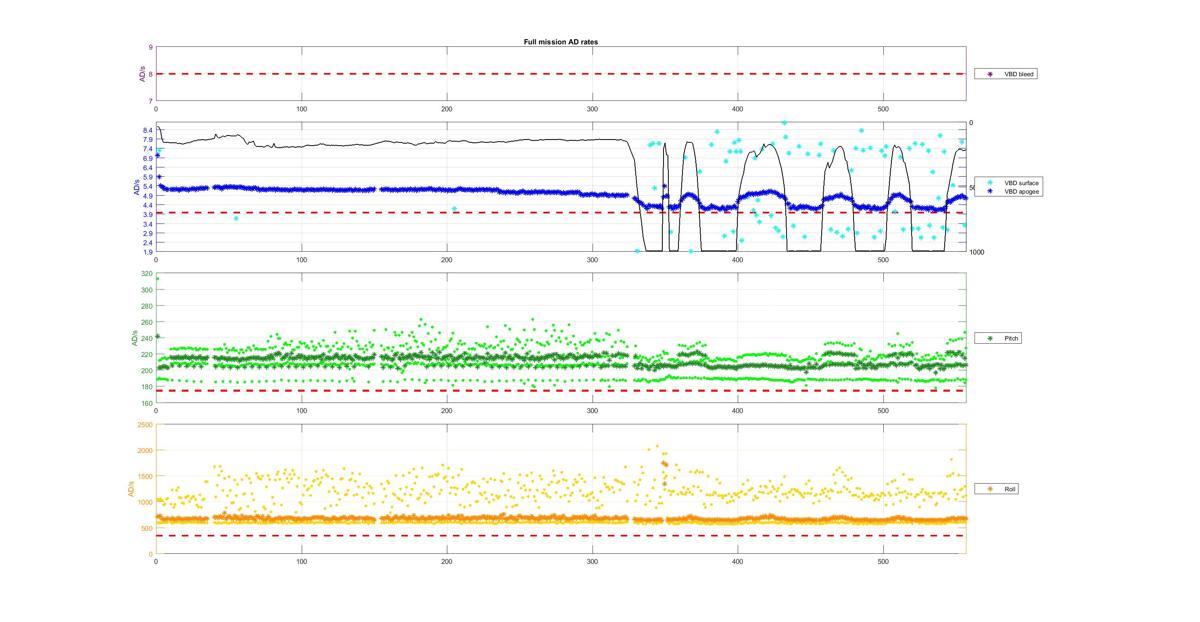
Task: Click the 1.9 tick label on VBD axis
Action: [148, 251]
